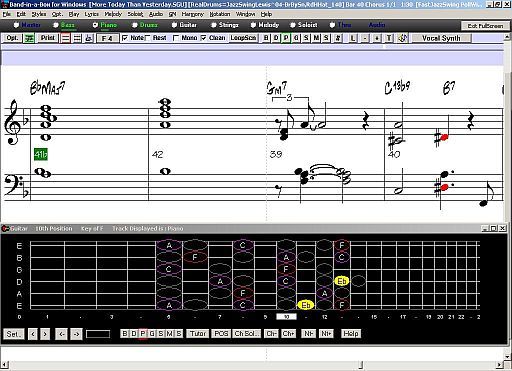Click the right arrow next to Set. button
Viewport: 512px width, 371px height.
click(x=45, y=334)
